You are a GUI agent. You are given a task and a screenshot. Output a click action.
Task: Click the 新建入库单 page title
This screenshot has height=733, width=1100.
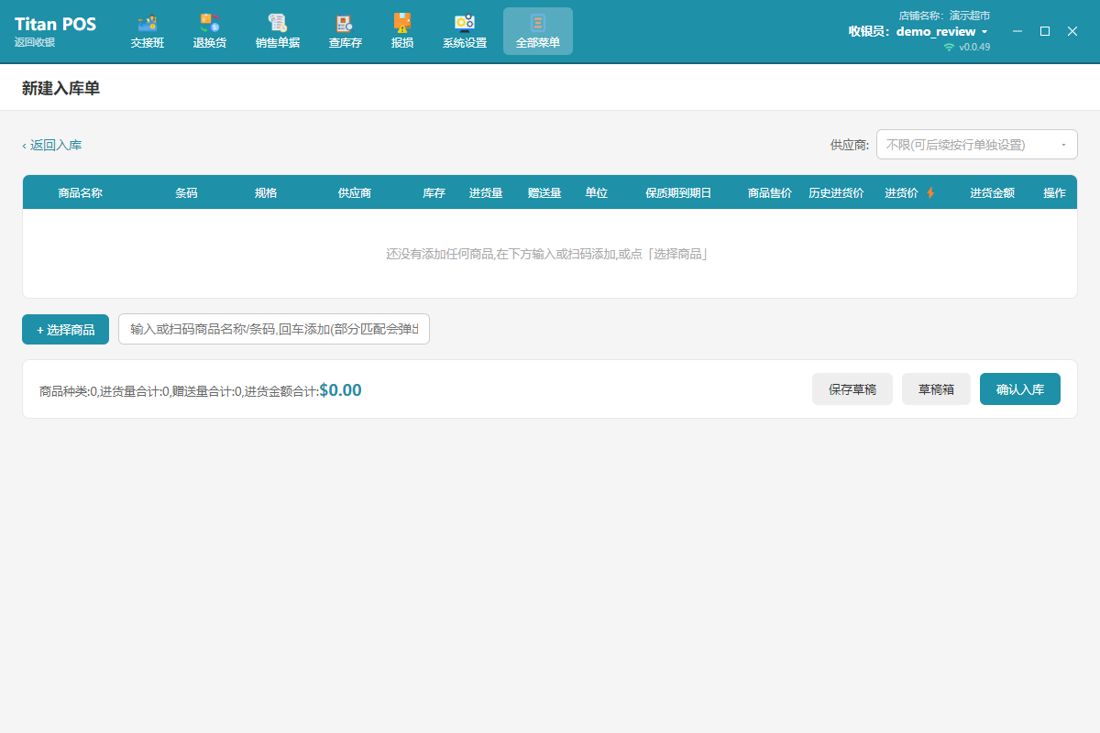[61, 88]
